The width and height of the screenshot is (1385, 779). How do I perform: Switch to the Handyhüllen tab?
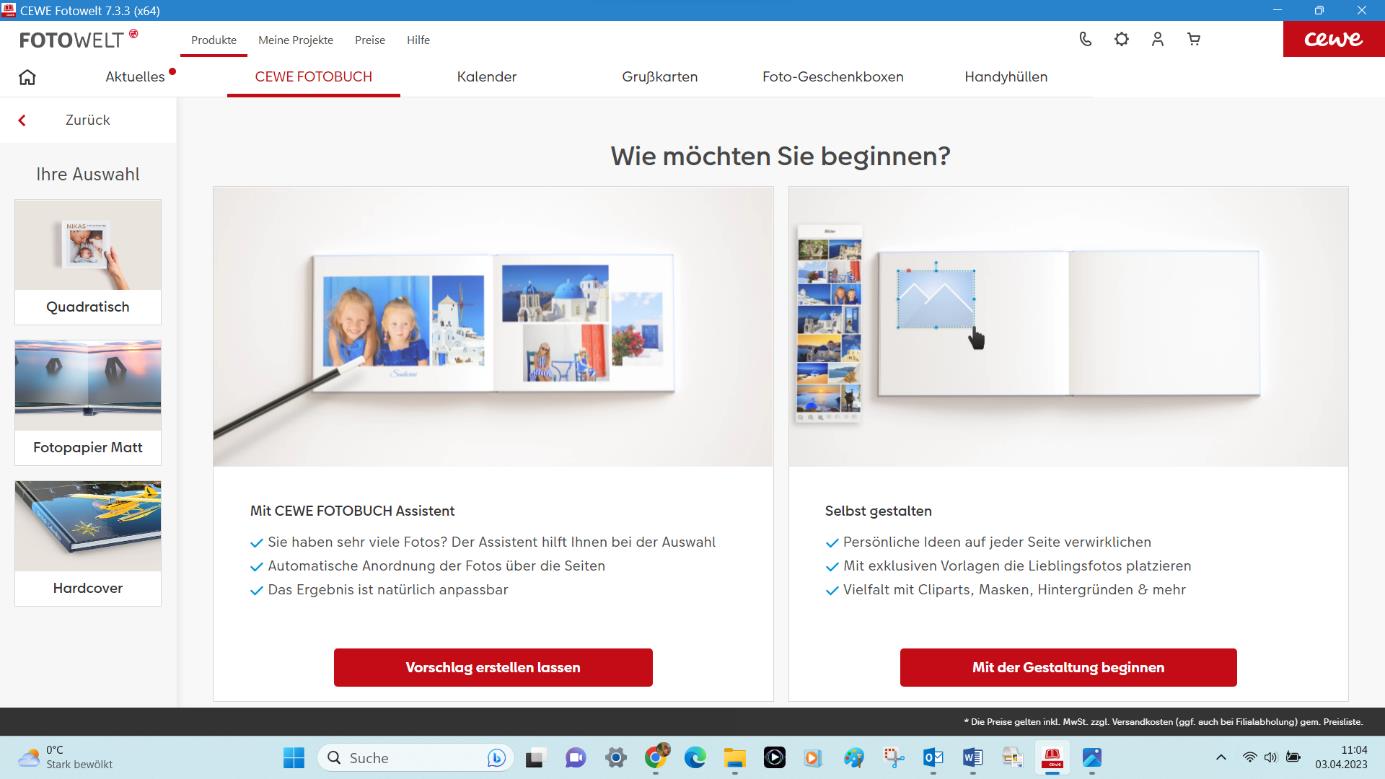(x=1006, y=77)
